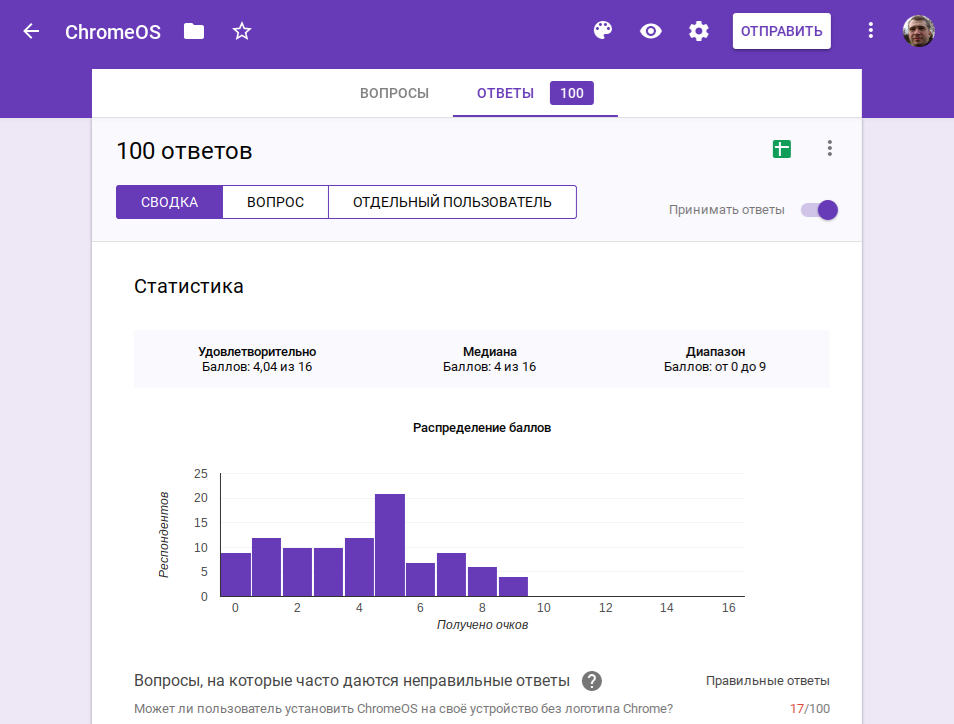This screenshot has width=954, height=724.
Task: Click the tallest histogram bar at 5
Action: [390, 545]
